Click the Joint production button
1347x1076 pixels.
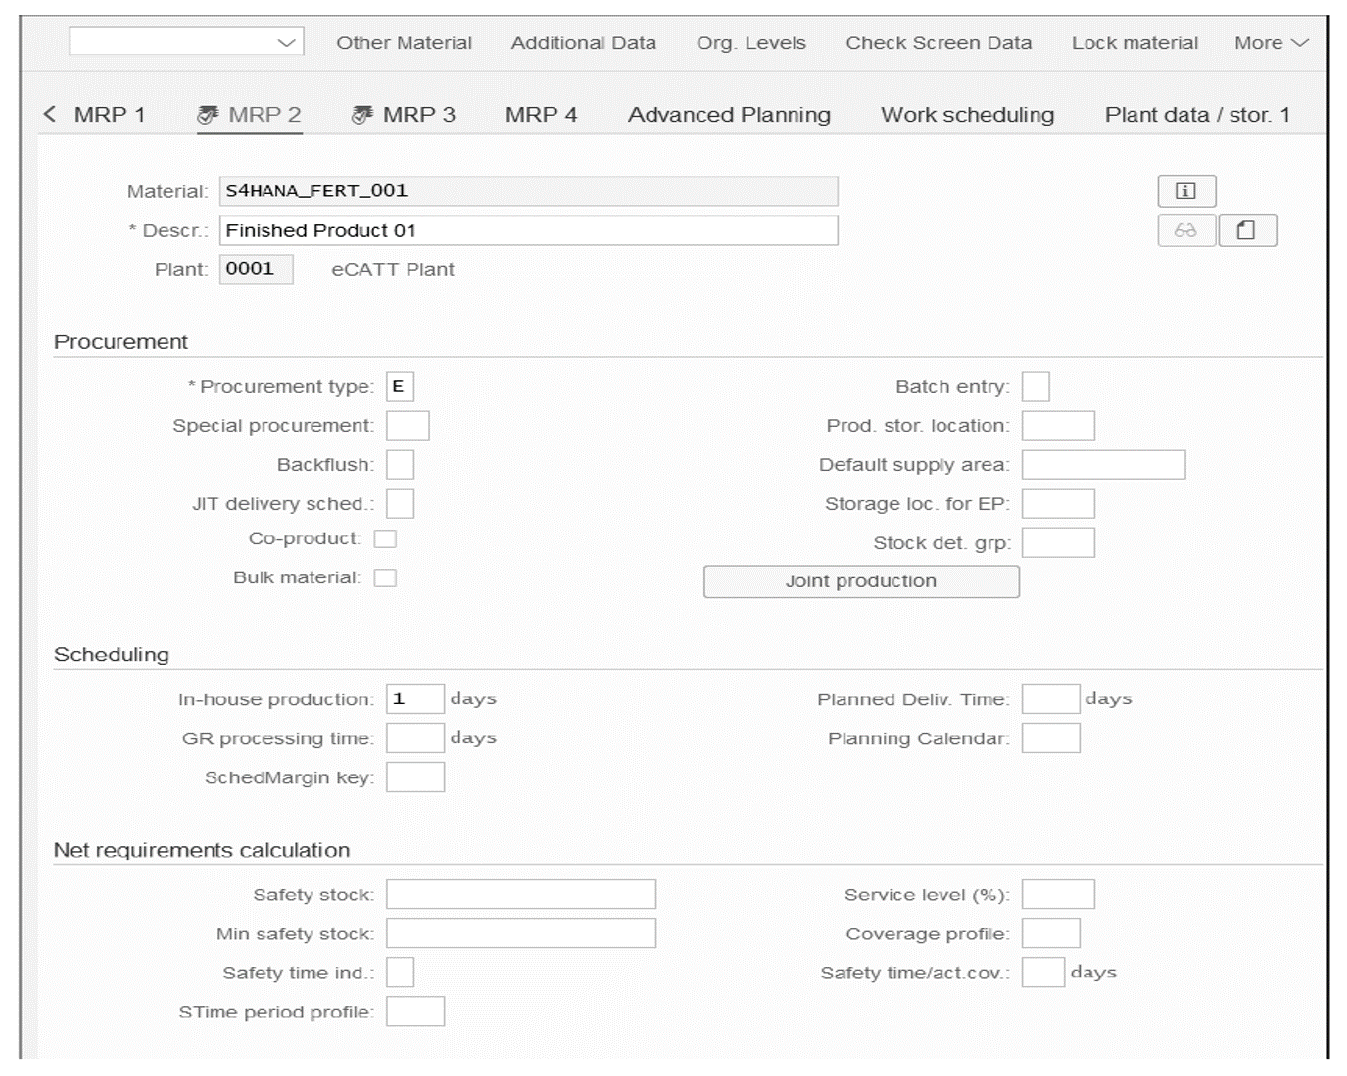[862, 580]
